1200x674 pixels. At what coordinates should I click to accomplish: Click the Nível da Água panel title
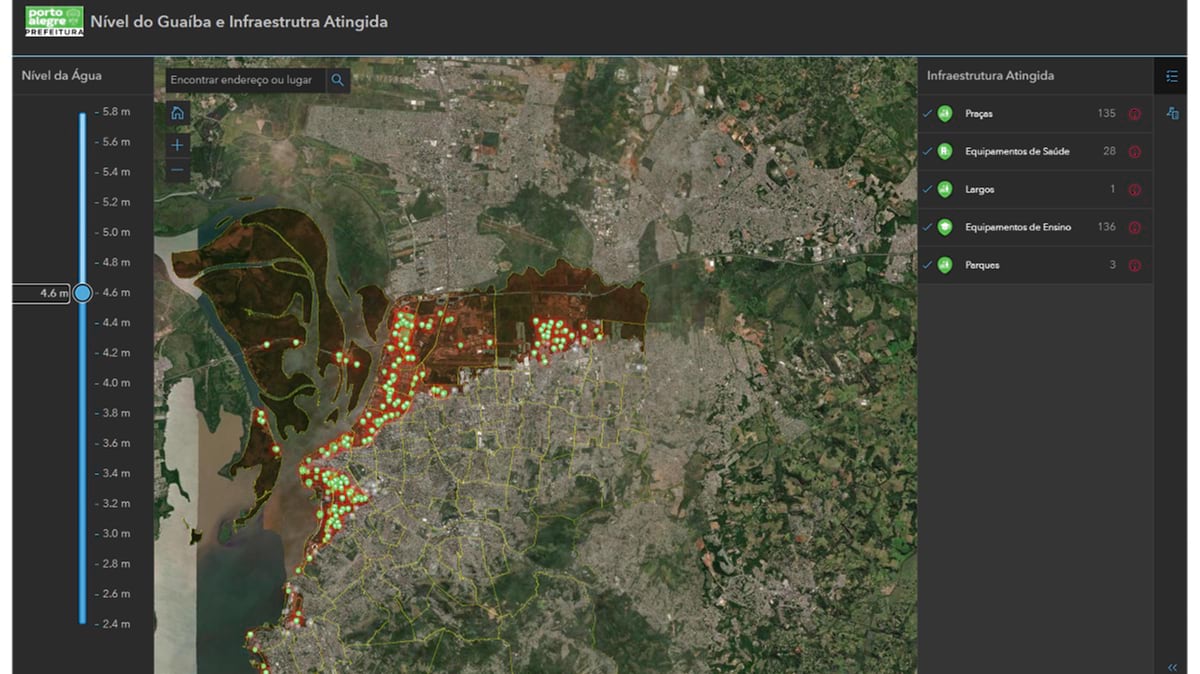[60, 75]
